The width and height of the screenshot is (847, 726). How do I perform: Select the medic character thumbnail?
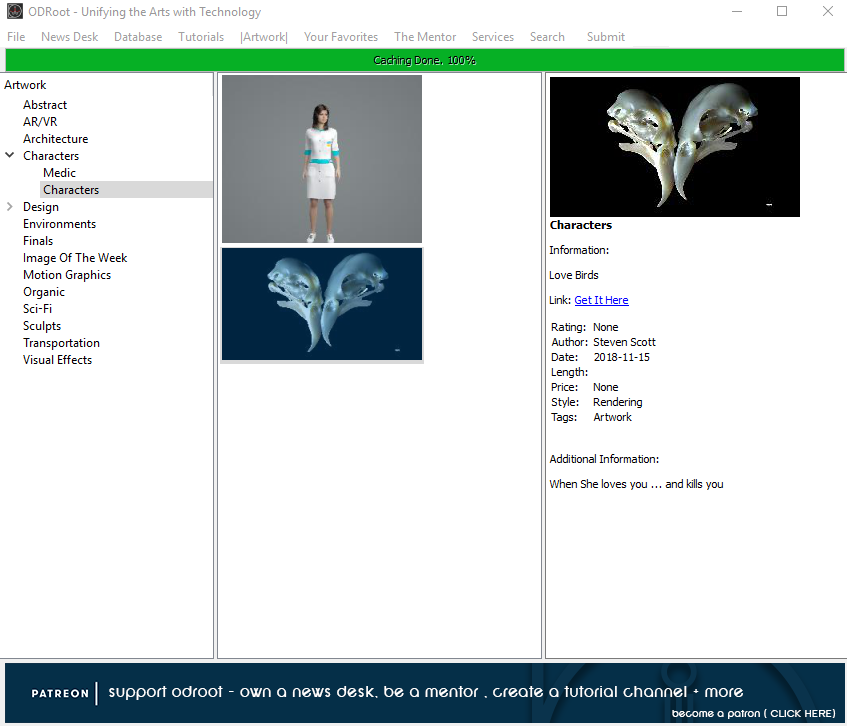322,159
